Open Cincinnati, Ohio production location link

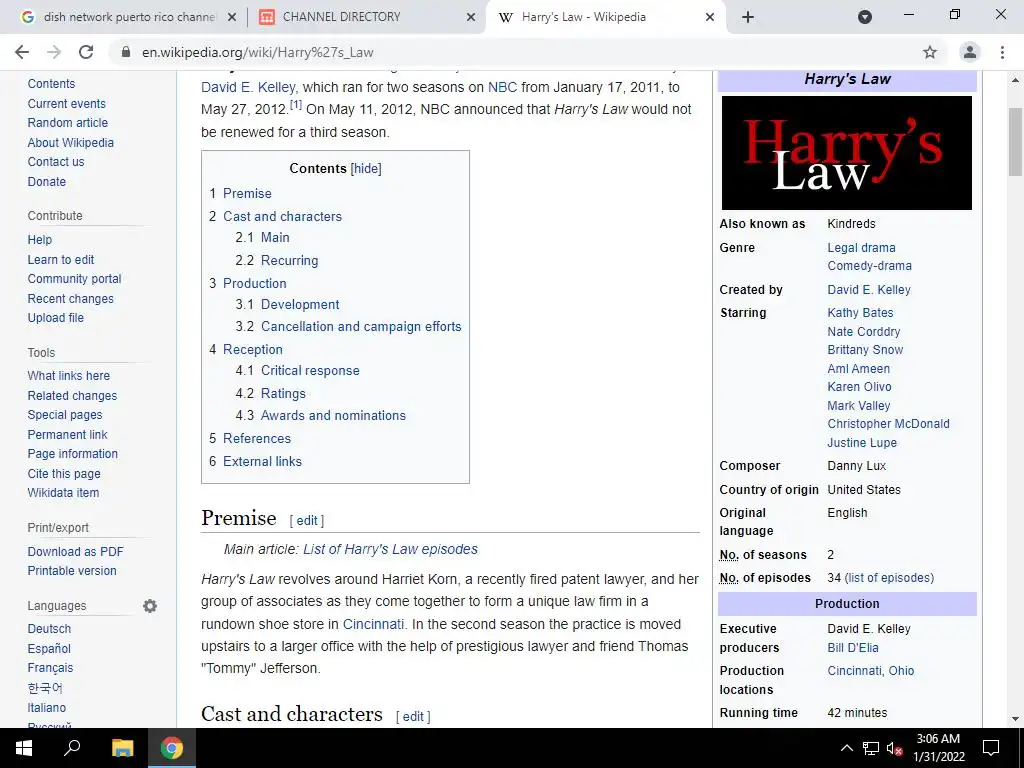click(x=871, y=671)
